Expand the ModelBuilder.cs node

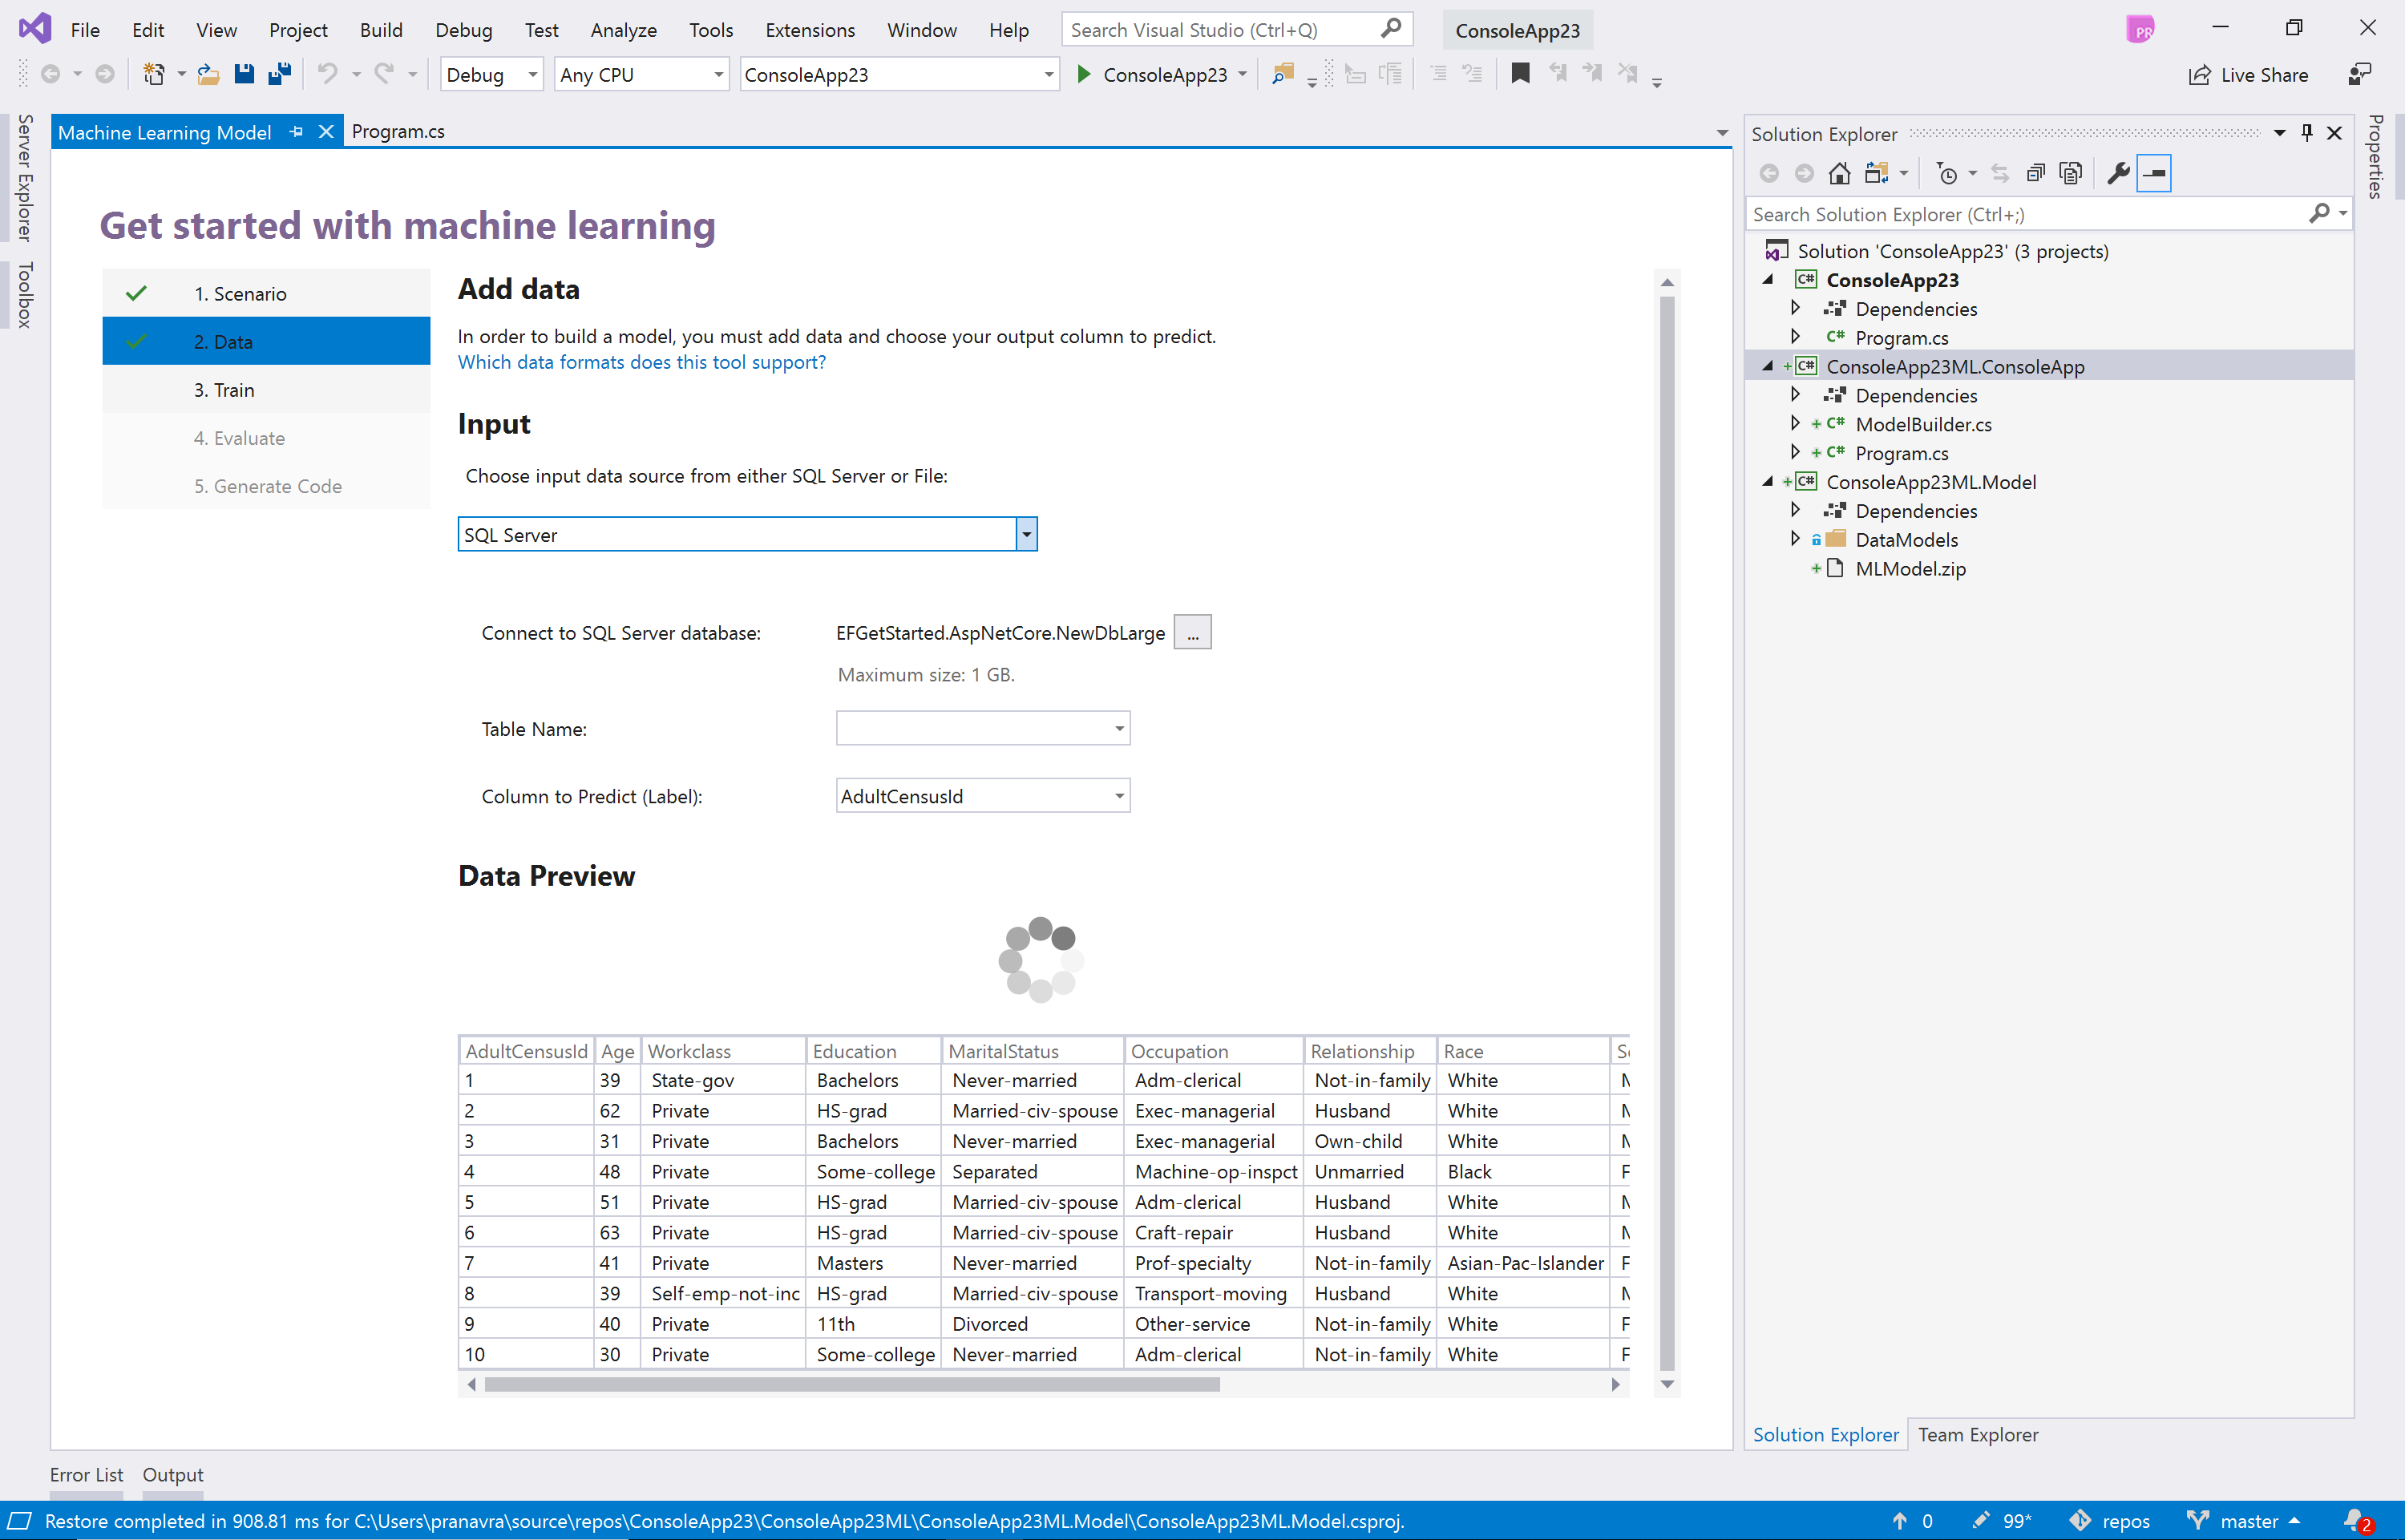pos(1795,424)
